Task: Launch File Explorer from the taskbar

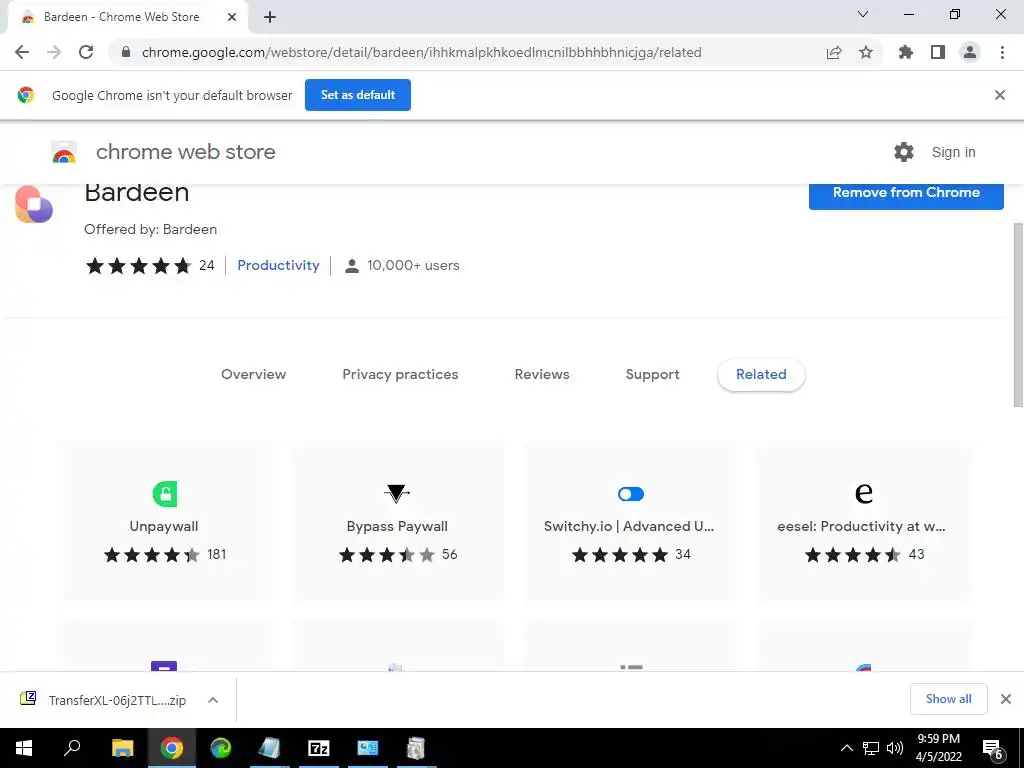Action: coord(122,748)
